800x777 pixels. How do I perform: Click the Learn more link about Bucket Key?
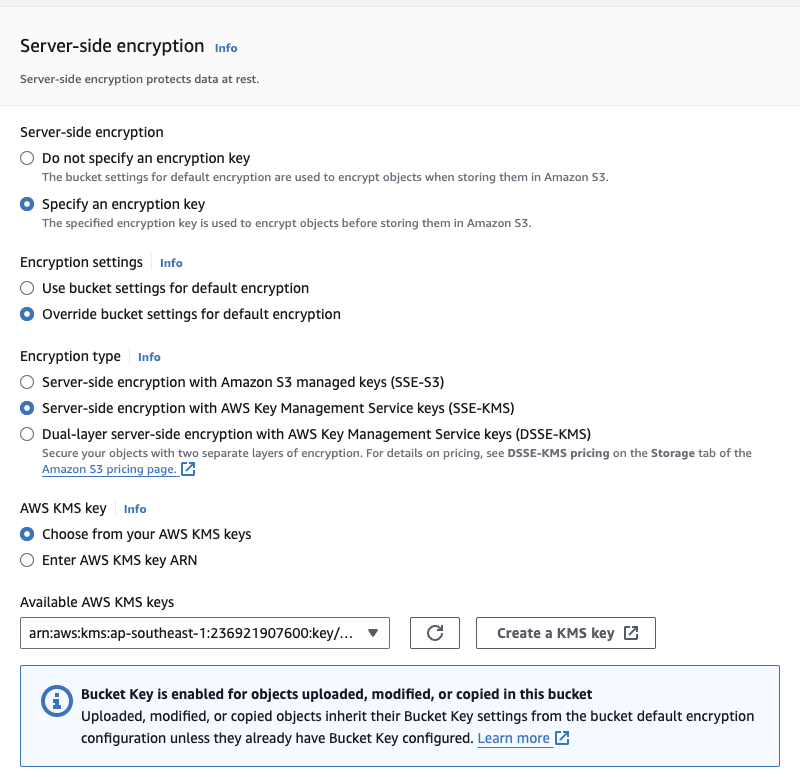513,738
